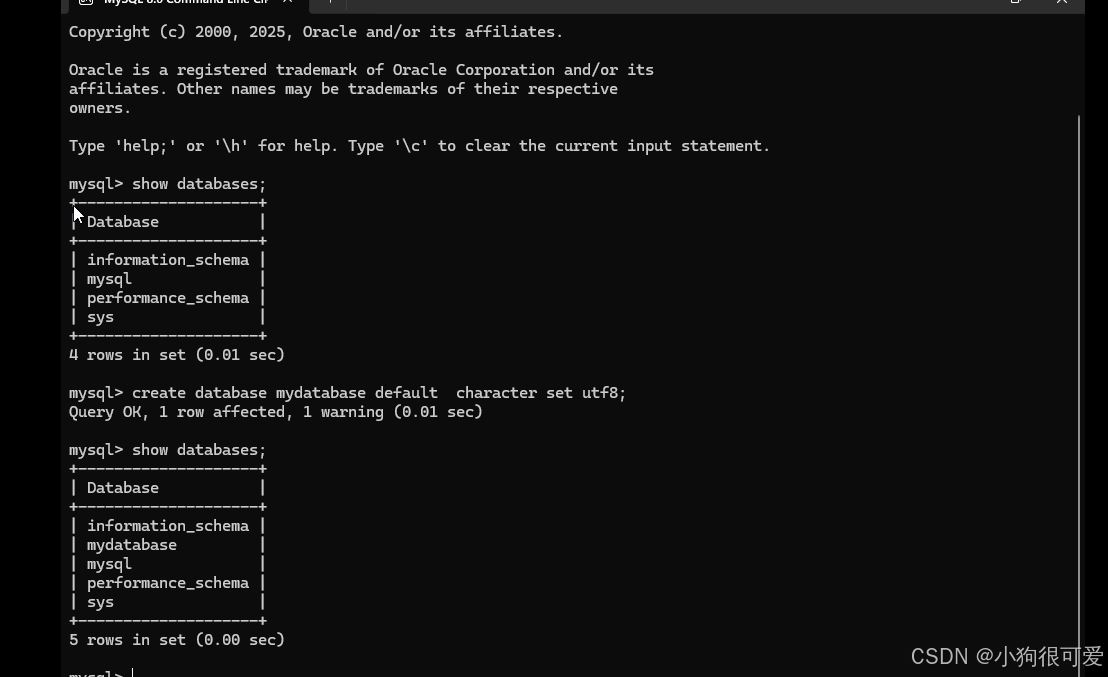
Task: Click the create database mydatabase command line
Action: 347,393
